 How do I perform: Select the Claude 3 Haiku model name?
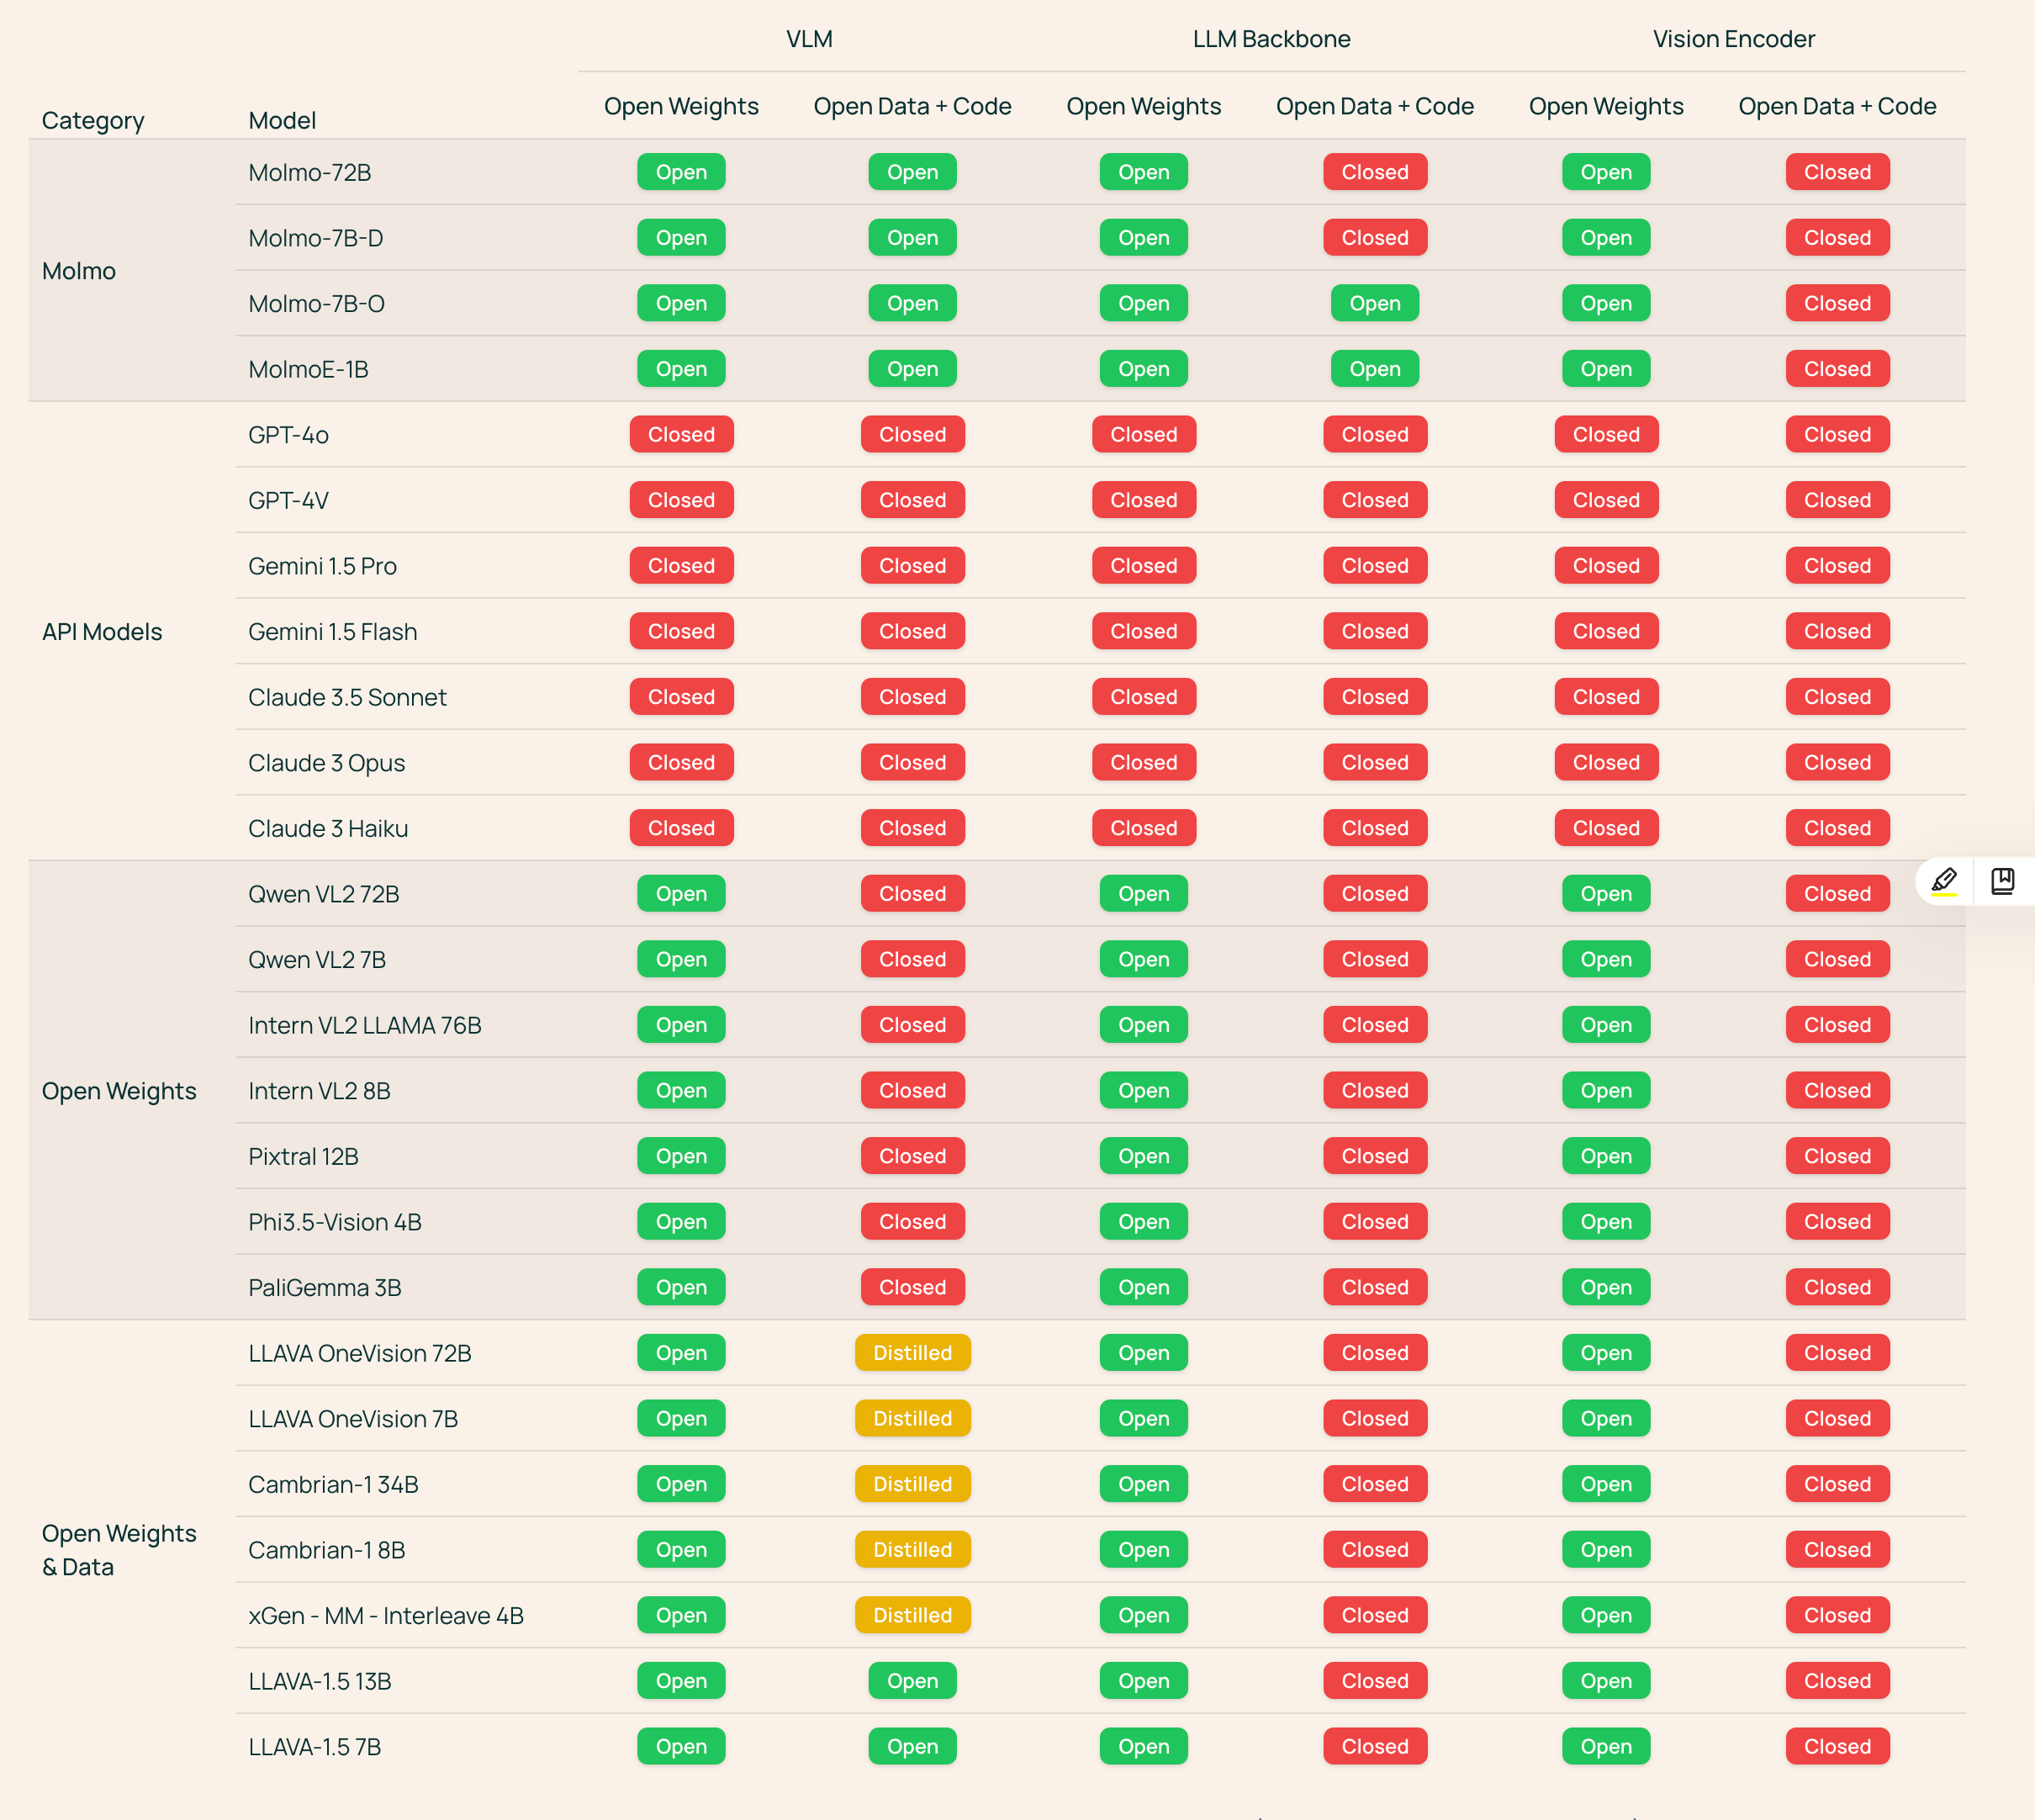[328, 828]
